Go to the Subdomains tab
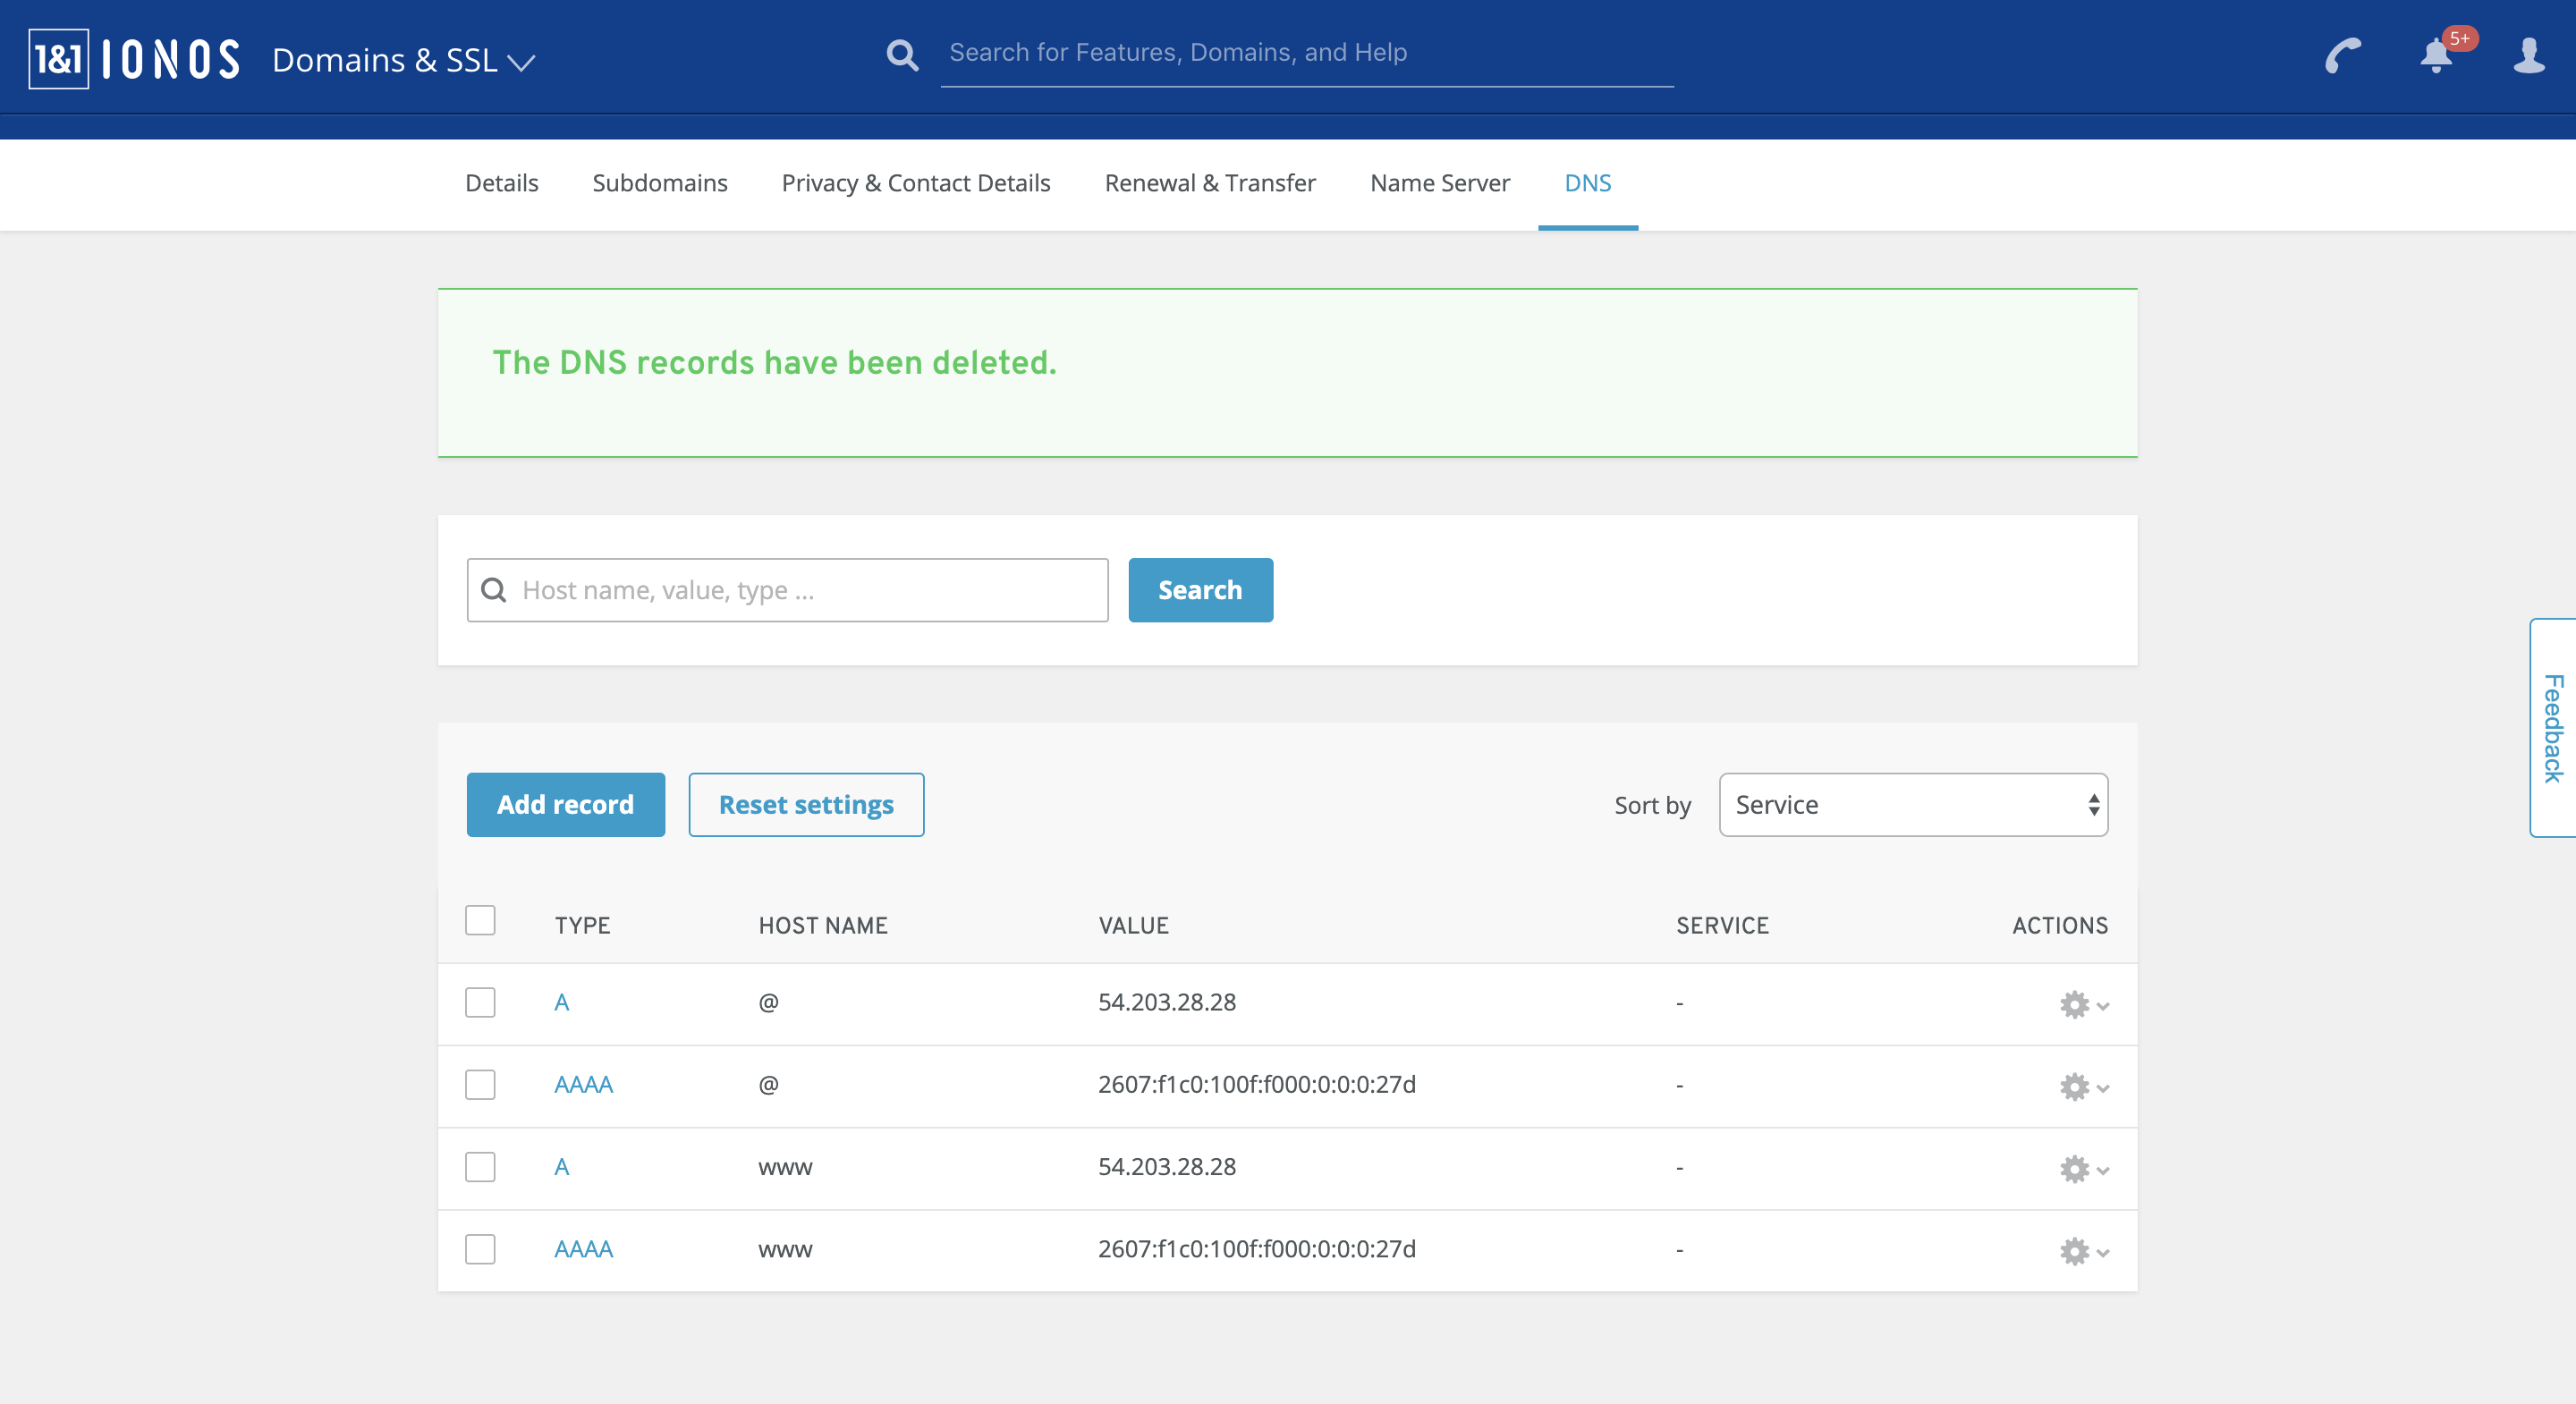2576x1404 pixels. tap(659, 183)
